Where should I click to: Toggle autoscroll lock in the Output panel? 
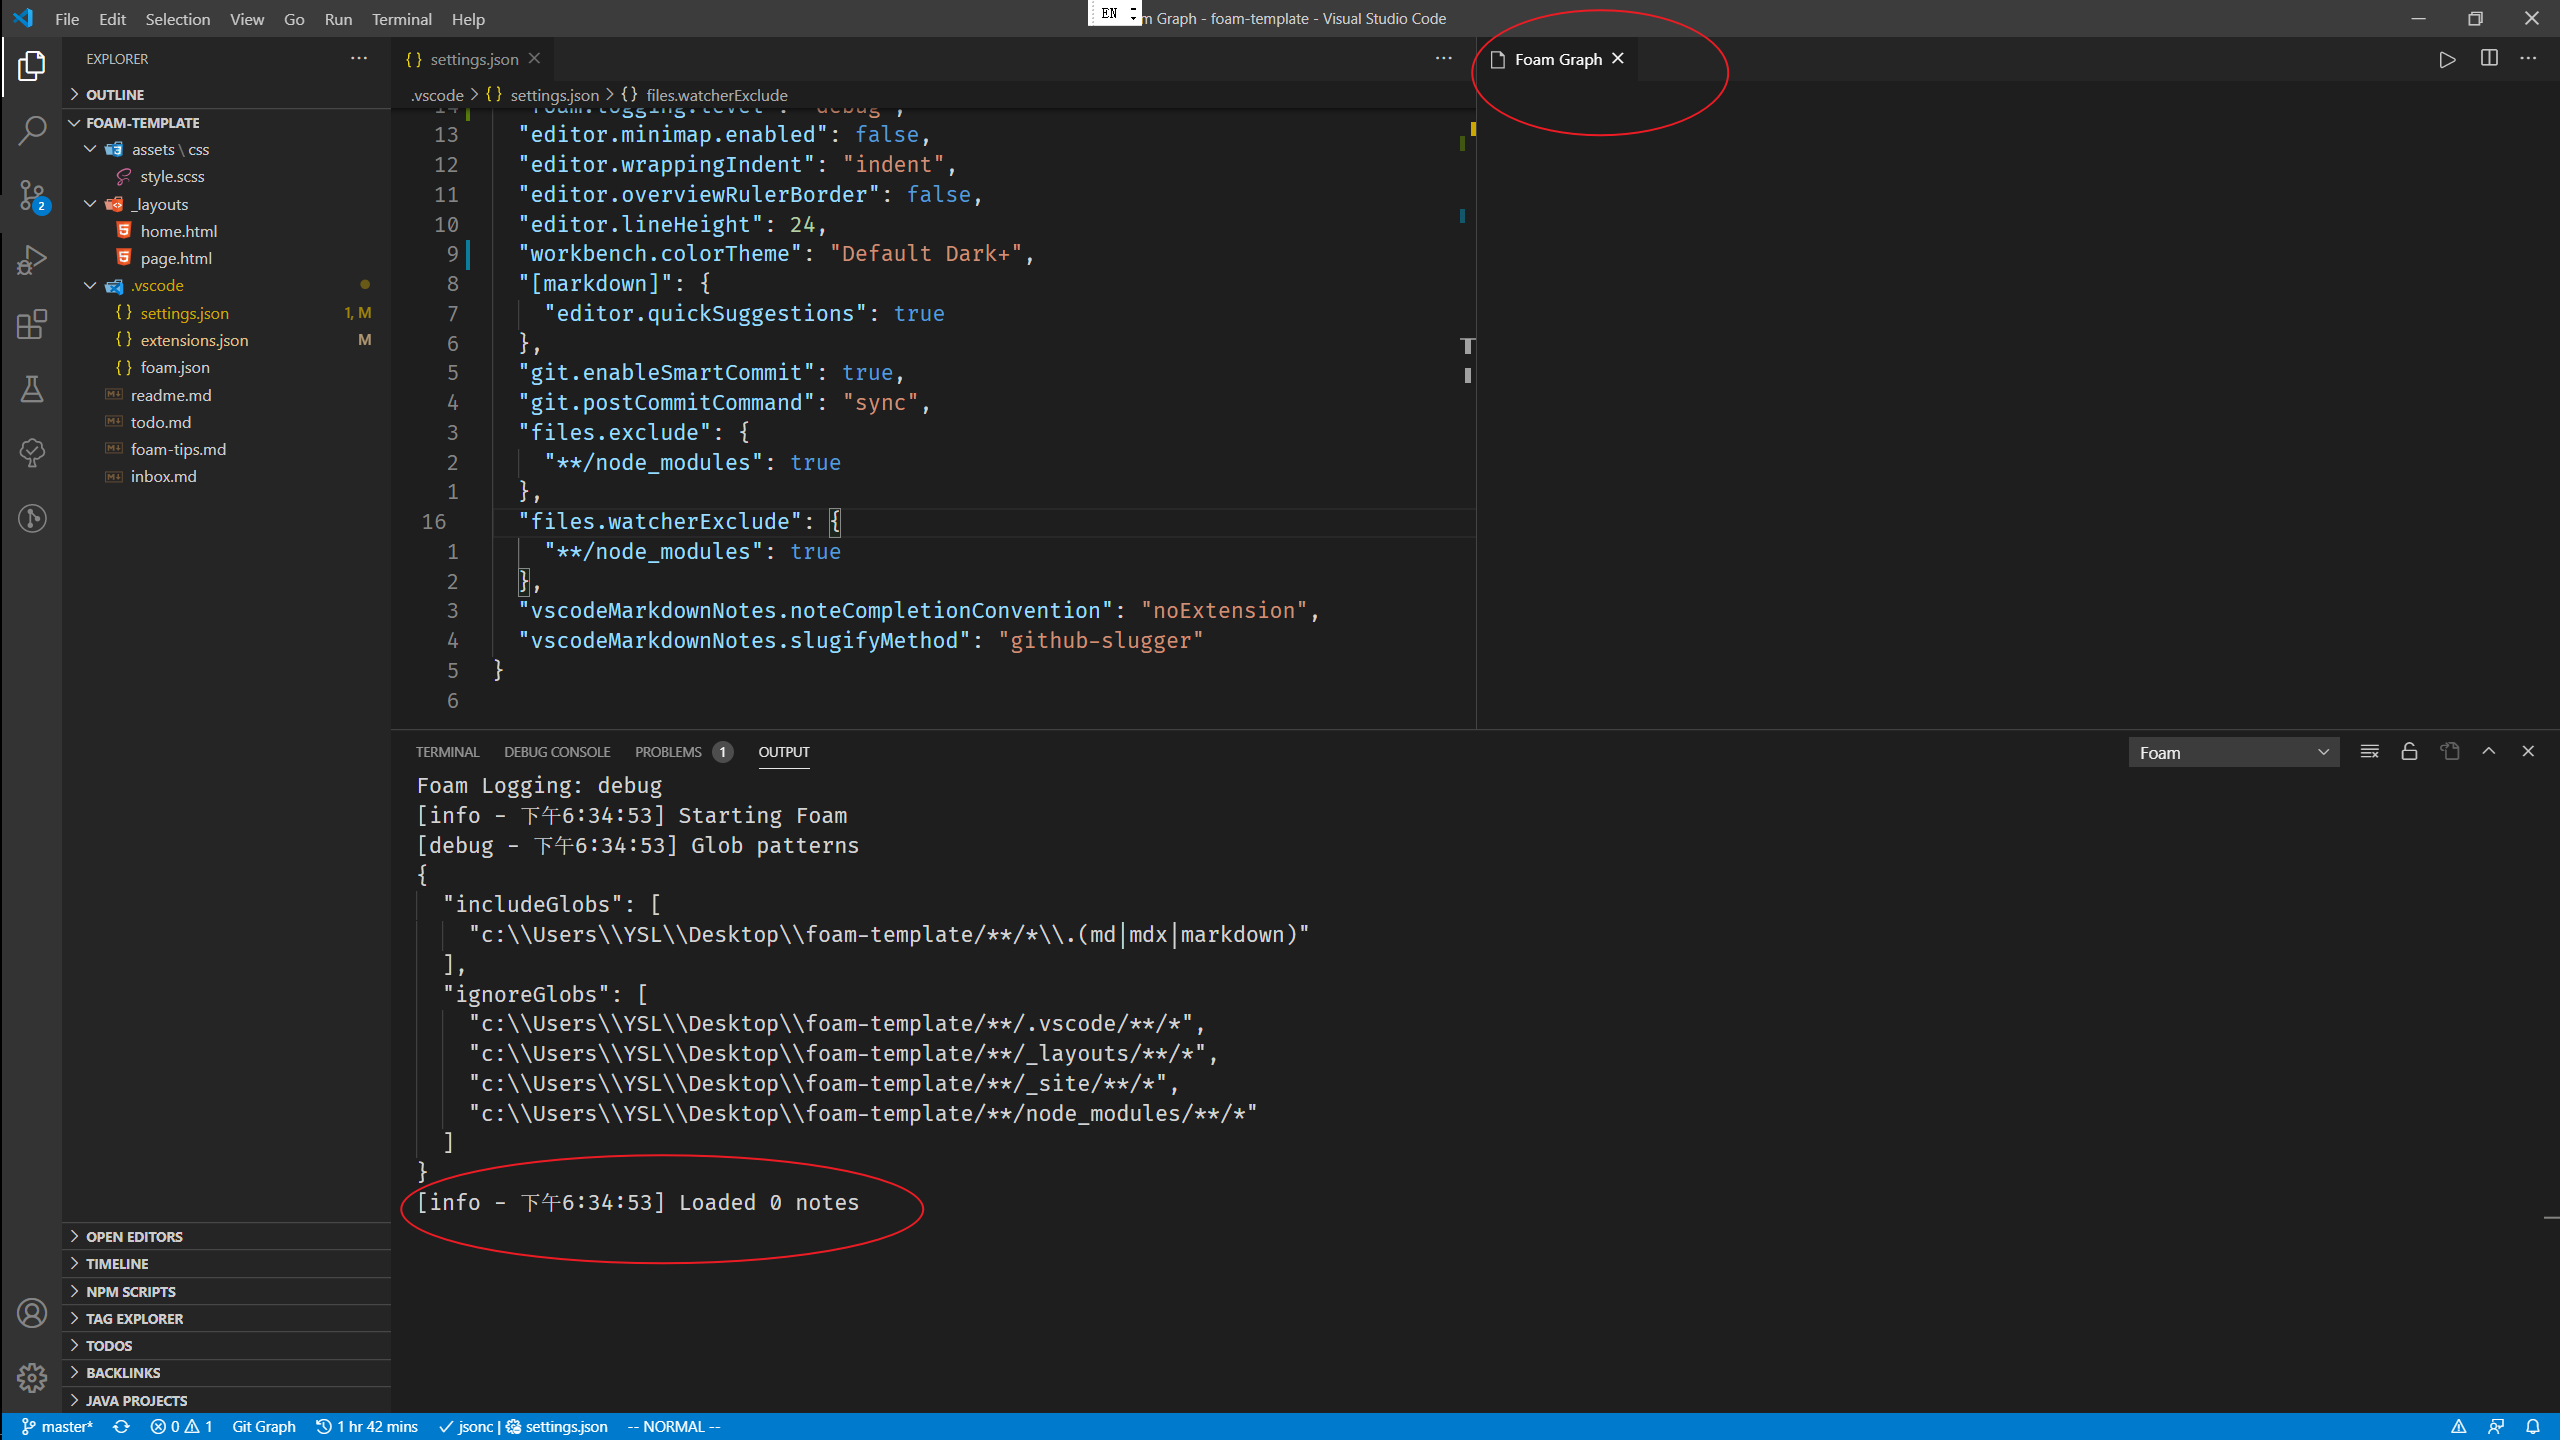click(2409, 751)
